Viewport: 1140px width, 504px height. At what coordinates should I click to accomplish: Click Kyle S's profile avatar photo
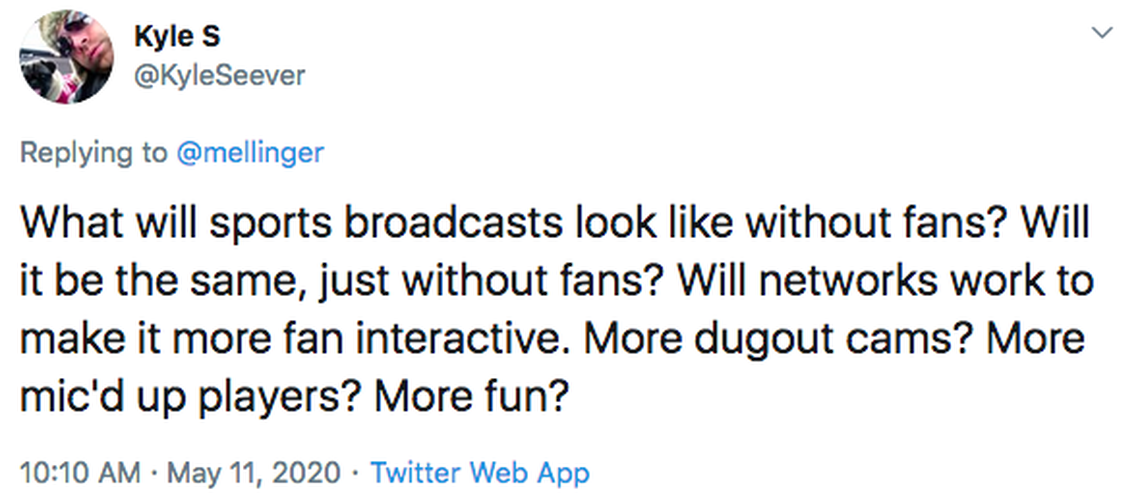[68, 56]
